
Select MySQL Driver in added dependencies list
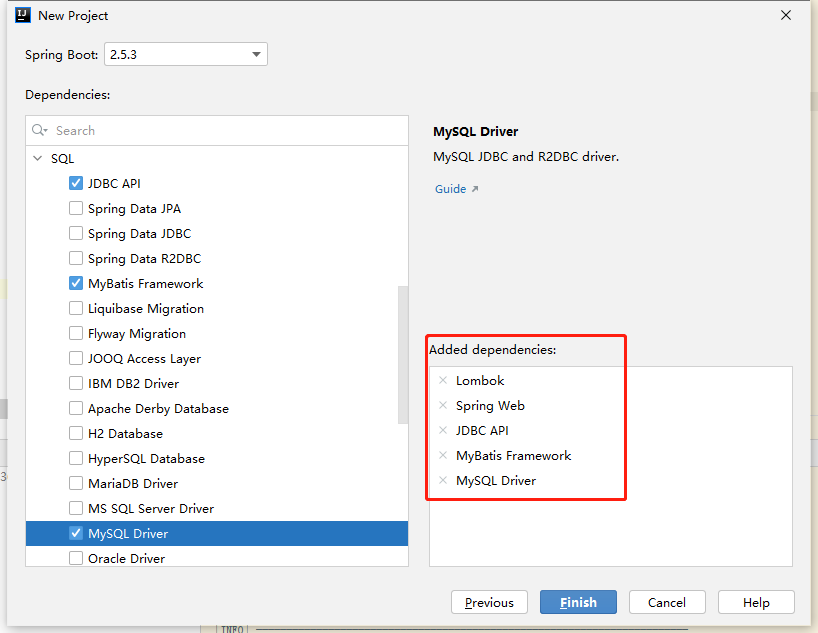496,481
